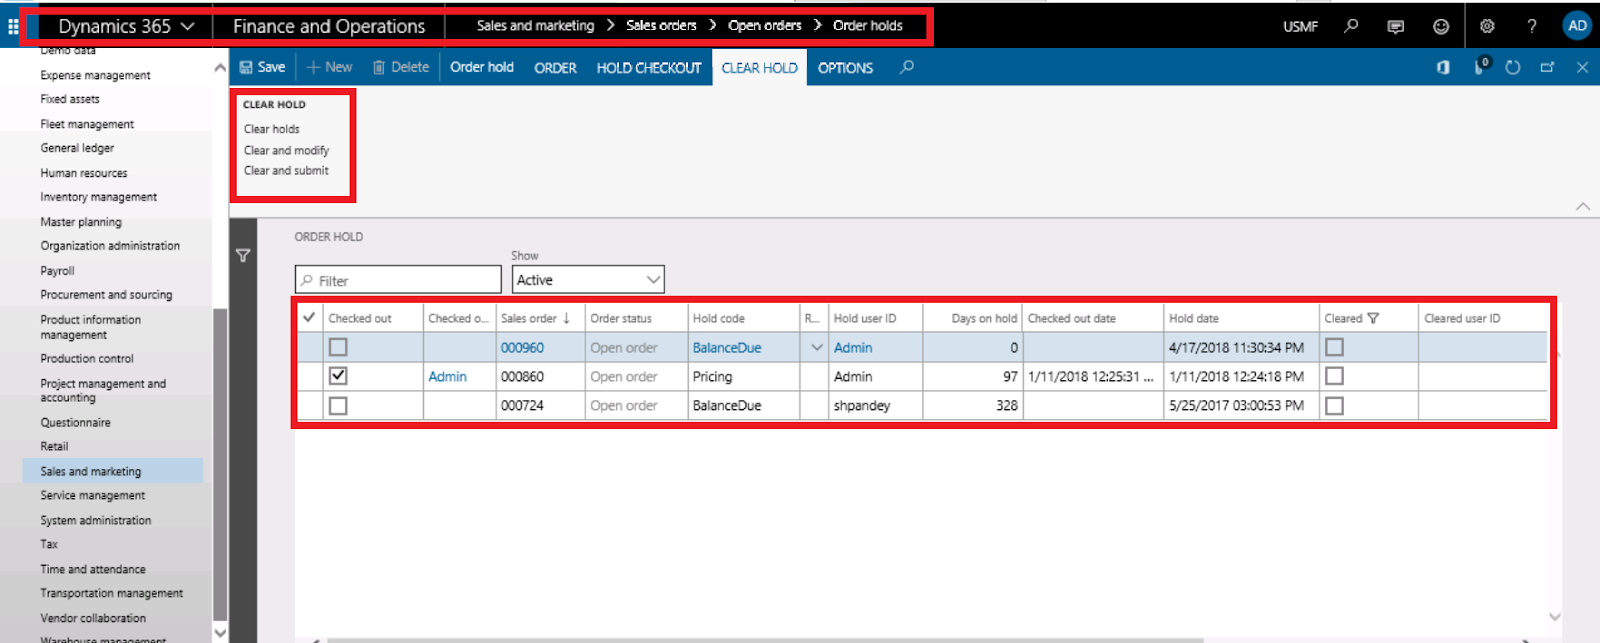Open Retail module
The image size is (1600, 643).
click(x=54, y=447)
